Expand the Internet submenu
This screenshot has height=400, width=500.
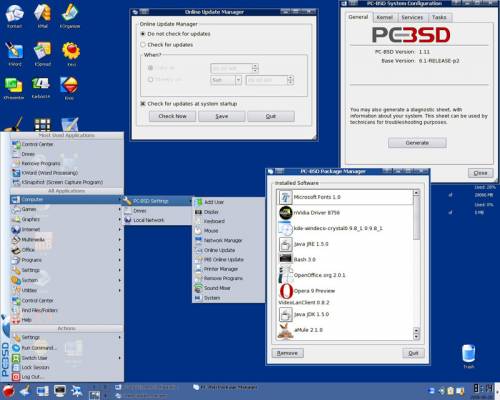[x=66, y=230]
